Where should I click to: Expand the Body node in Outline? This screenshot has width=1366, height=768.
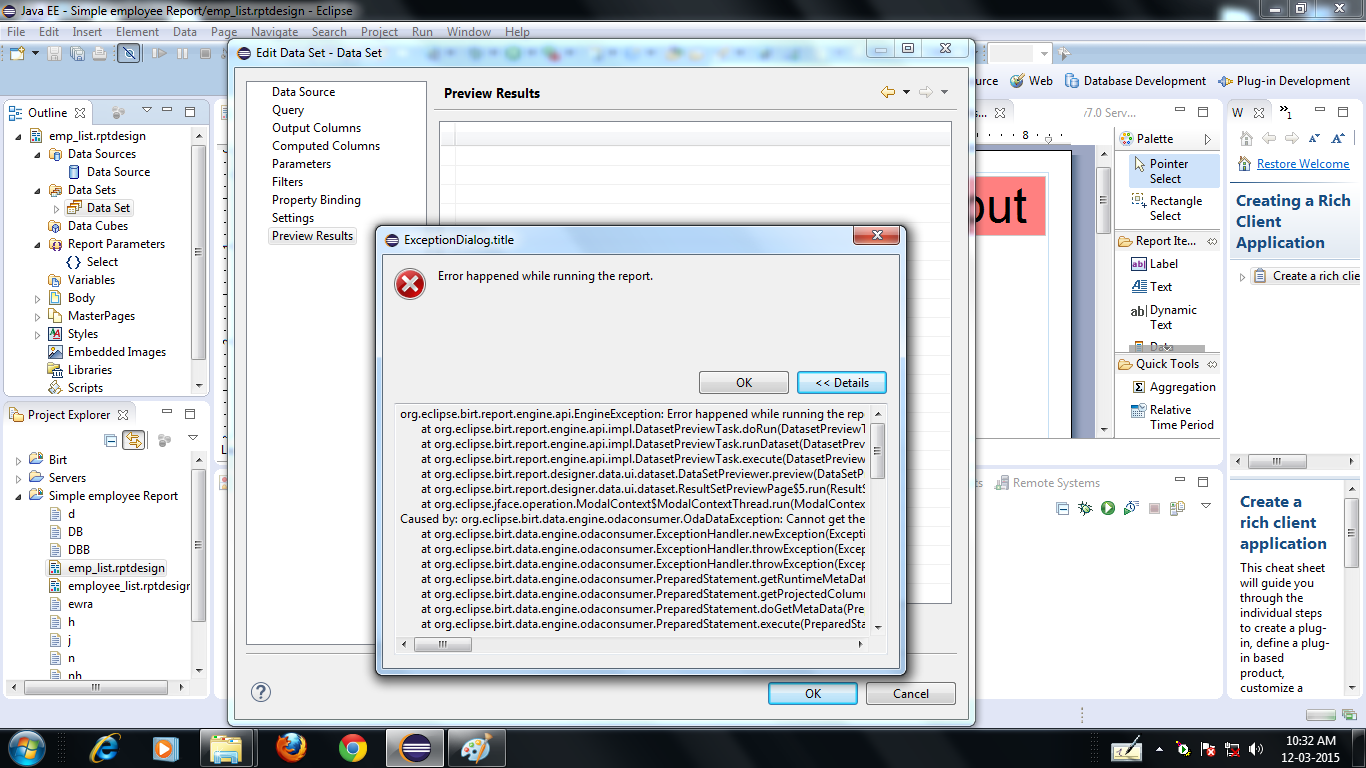(x=38, y=298)
